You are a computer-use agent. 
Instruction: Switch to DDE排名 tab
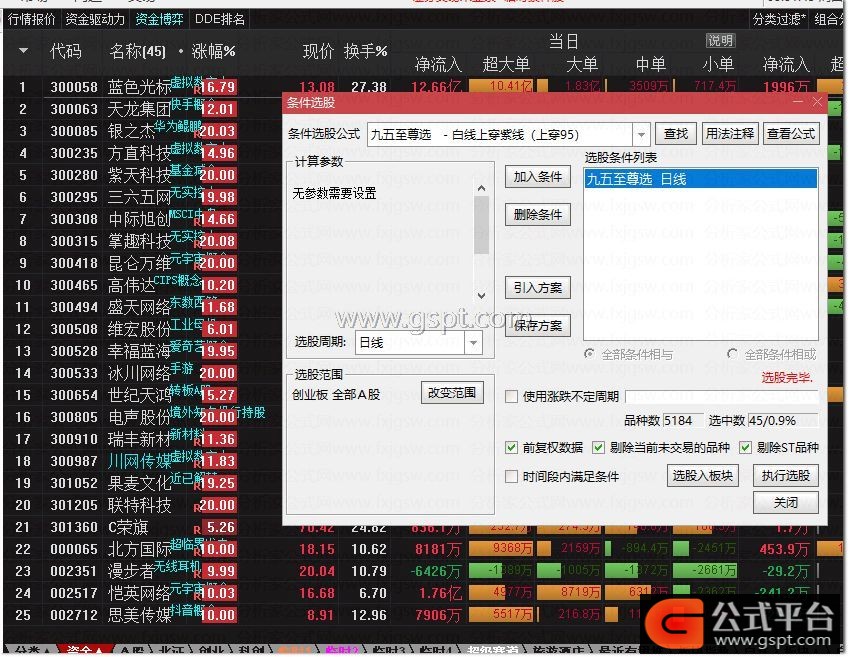point(220,20)
